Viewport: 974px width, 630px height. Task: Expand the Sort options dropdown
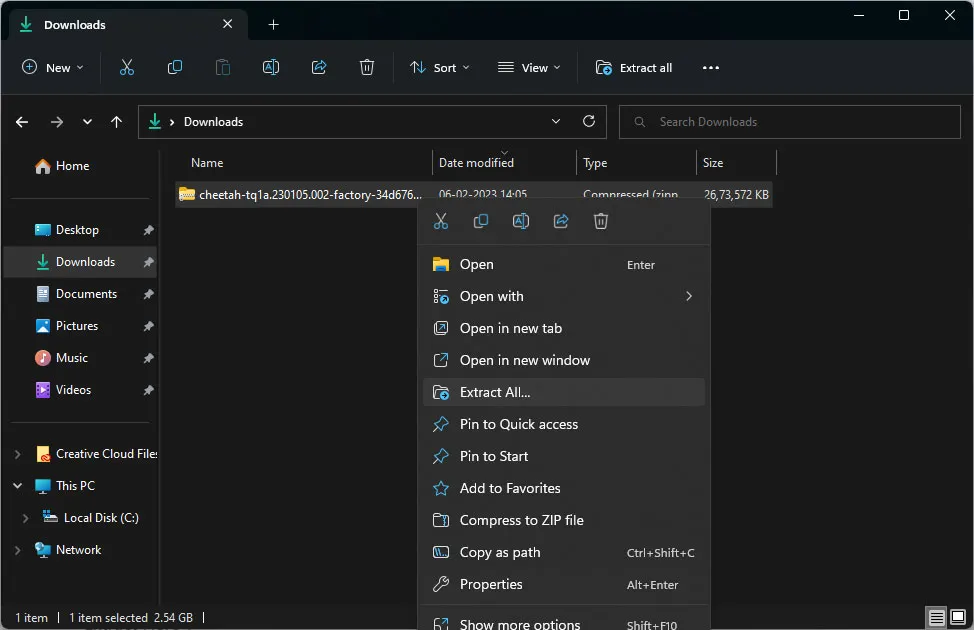pyautogui.click(x=440, y=67)
